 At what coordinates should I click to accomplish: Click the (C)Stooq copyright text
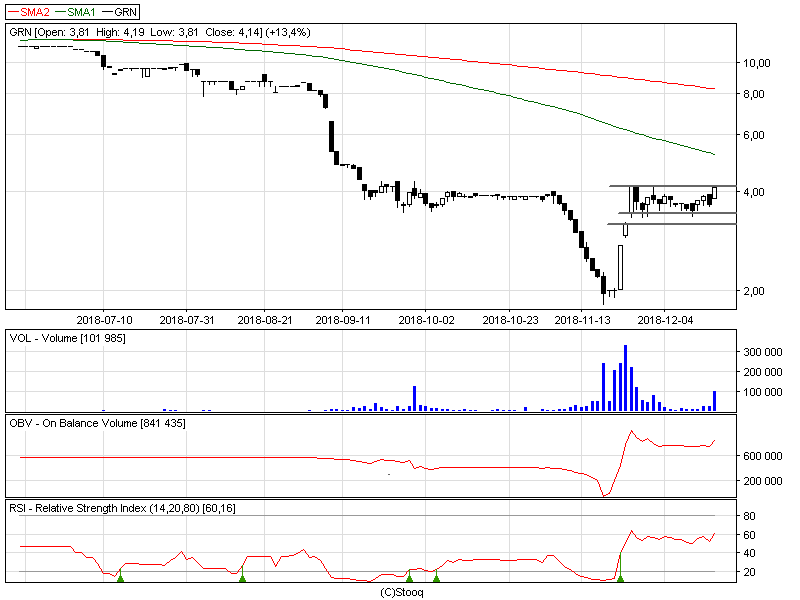pos(402,592)
